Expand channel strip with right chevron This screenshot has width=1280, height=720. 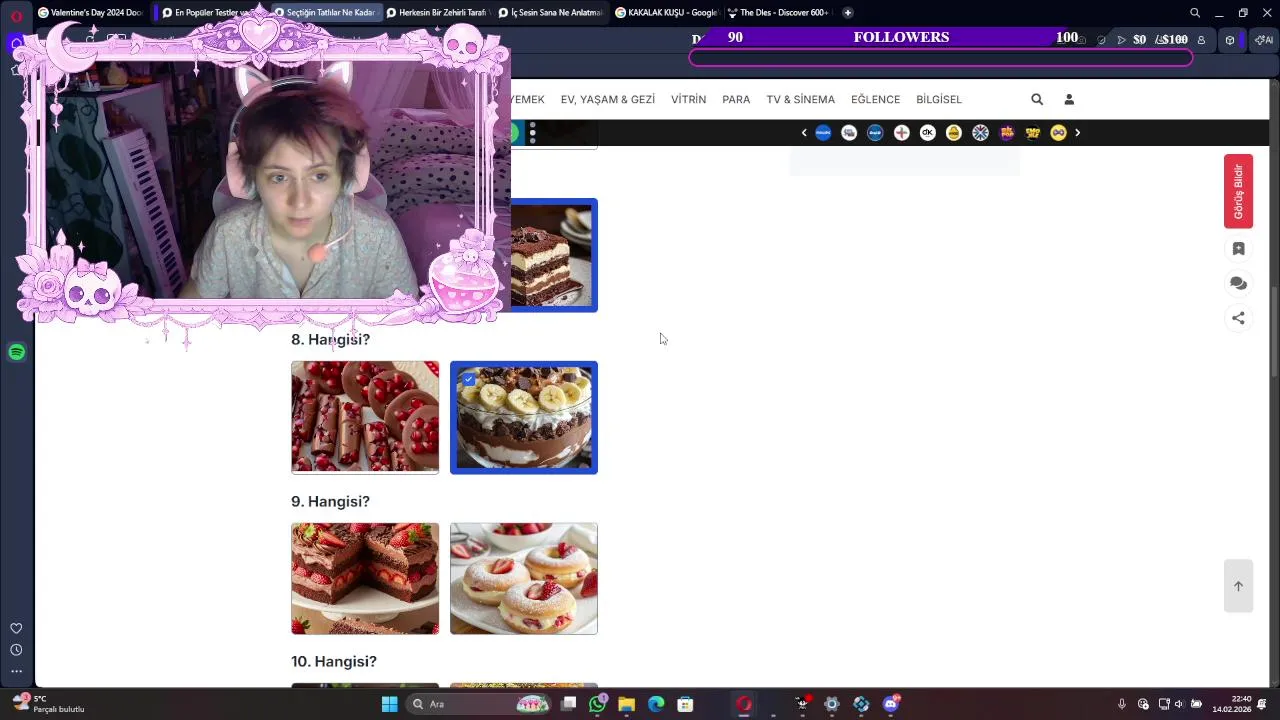click(x=1077, y=133)
